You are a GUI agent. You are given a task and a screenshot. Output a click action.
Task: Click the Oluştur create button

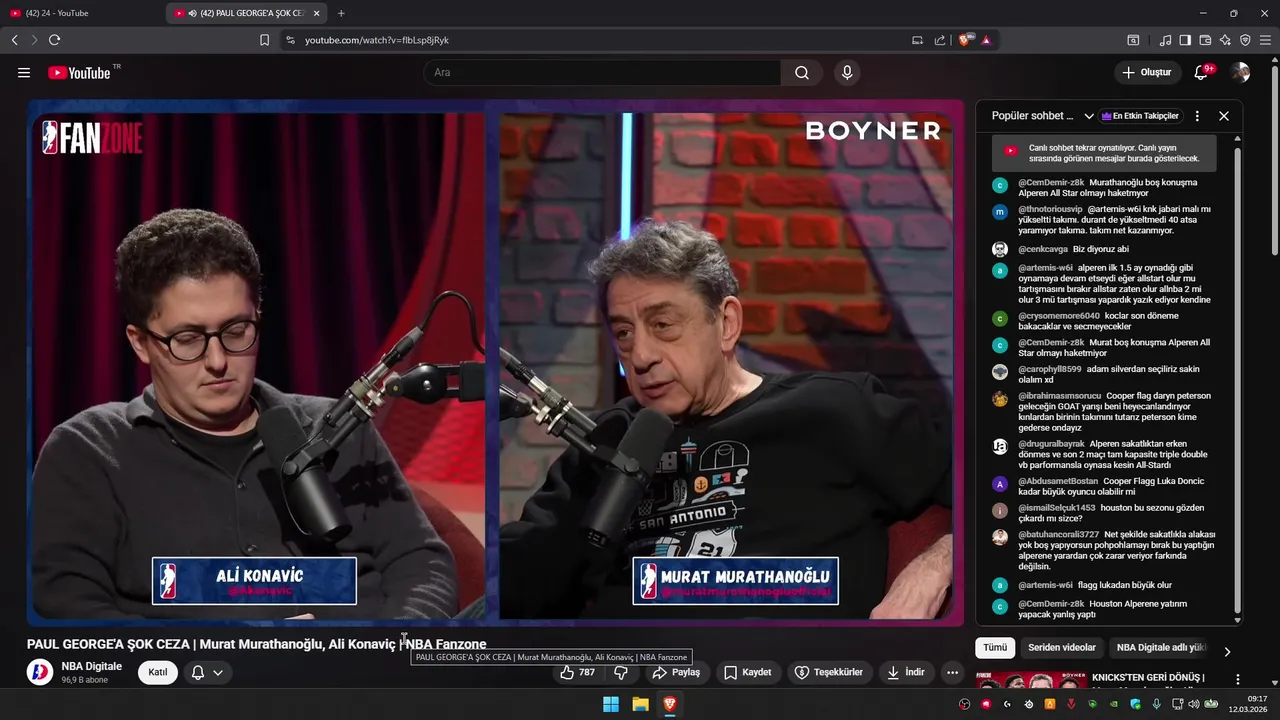coord(1146,73)
